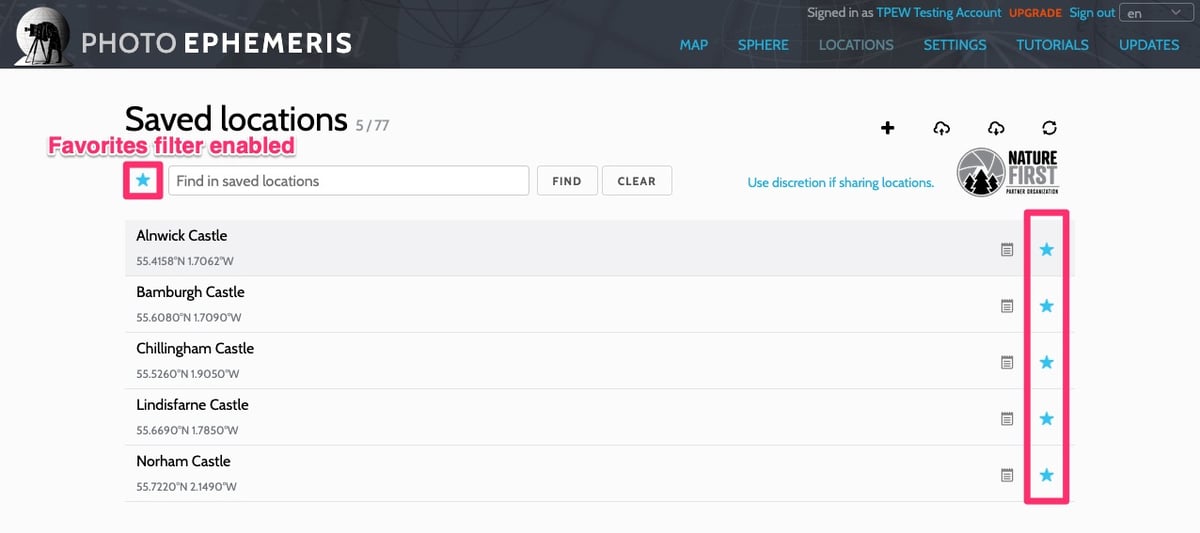
Task: Click the Sign out link
Action: click(1092, 13)
